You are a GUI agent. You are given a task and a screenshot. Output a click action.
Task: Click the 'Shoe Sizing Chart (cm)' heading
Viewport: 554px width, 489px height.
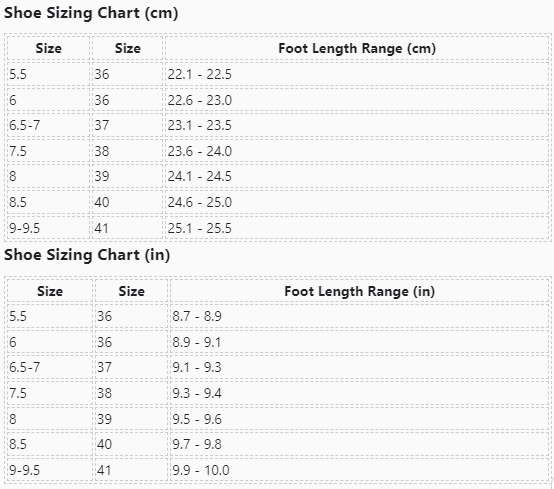point(91,13)
